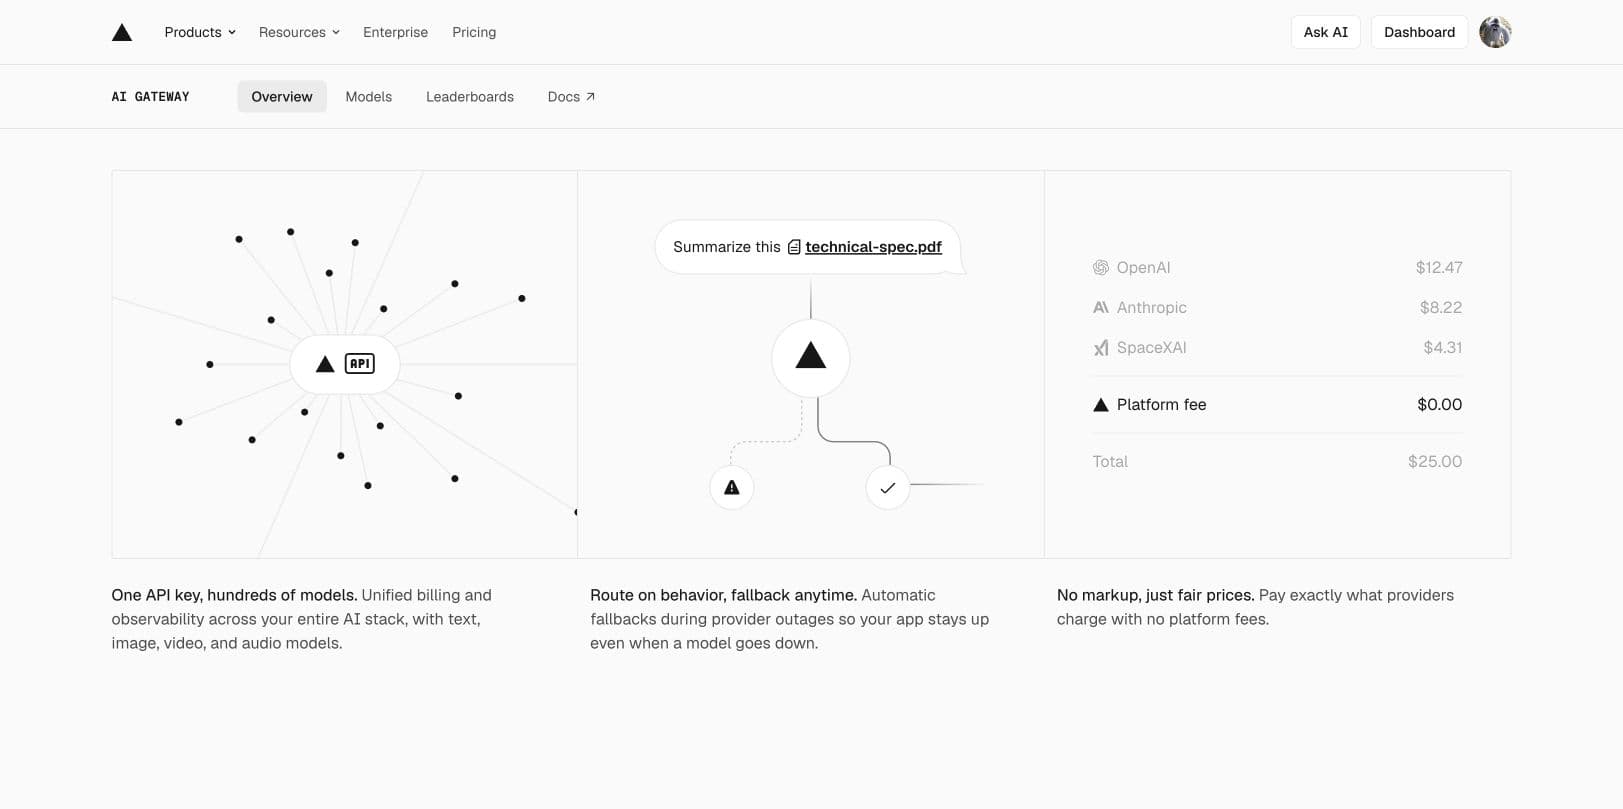Click the OpenAI logo icon

tap(1101, 268)
